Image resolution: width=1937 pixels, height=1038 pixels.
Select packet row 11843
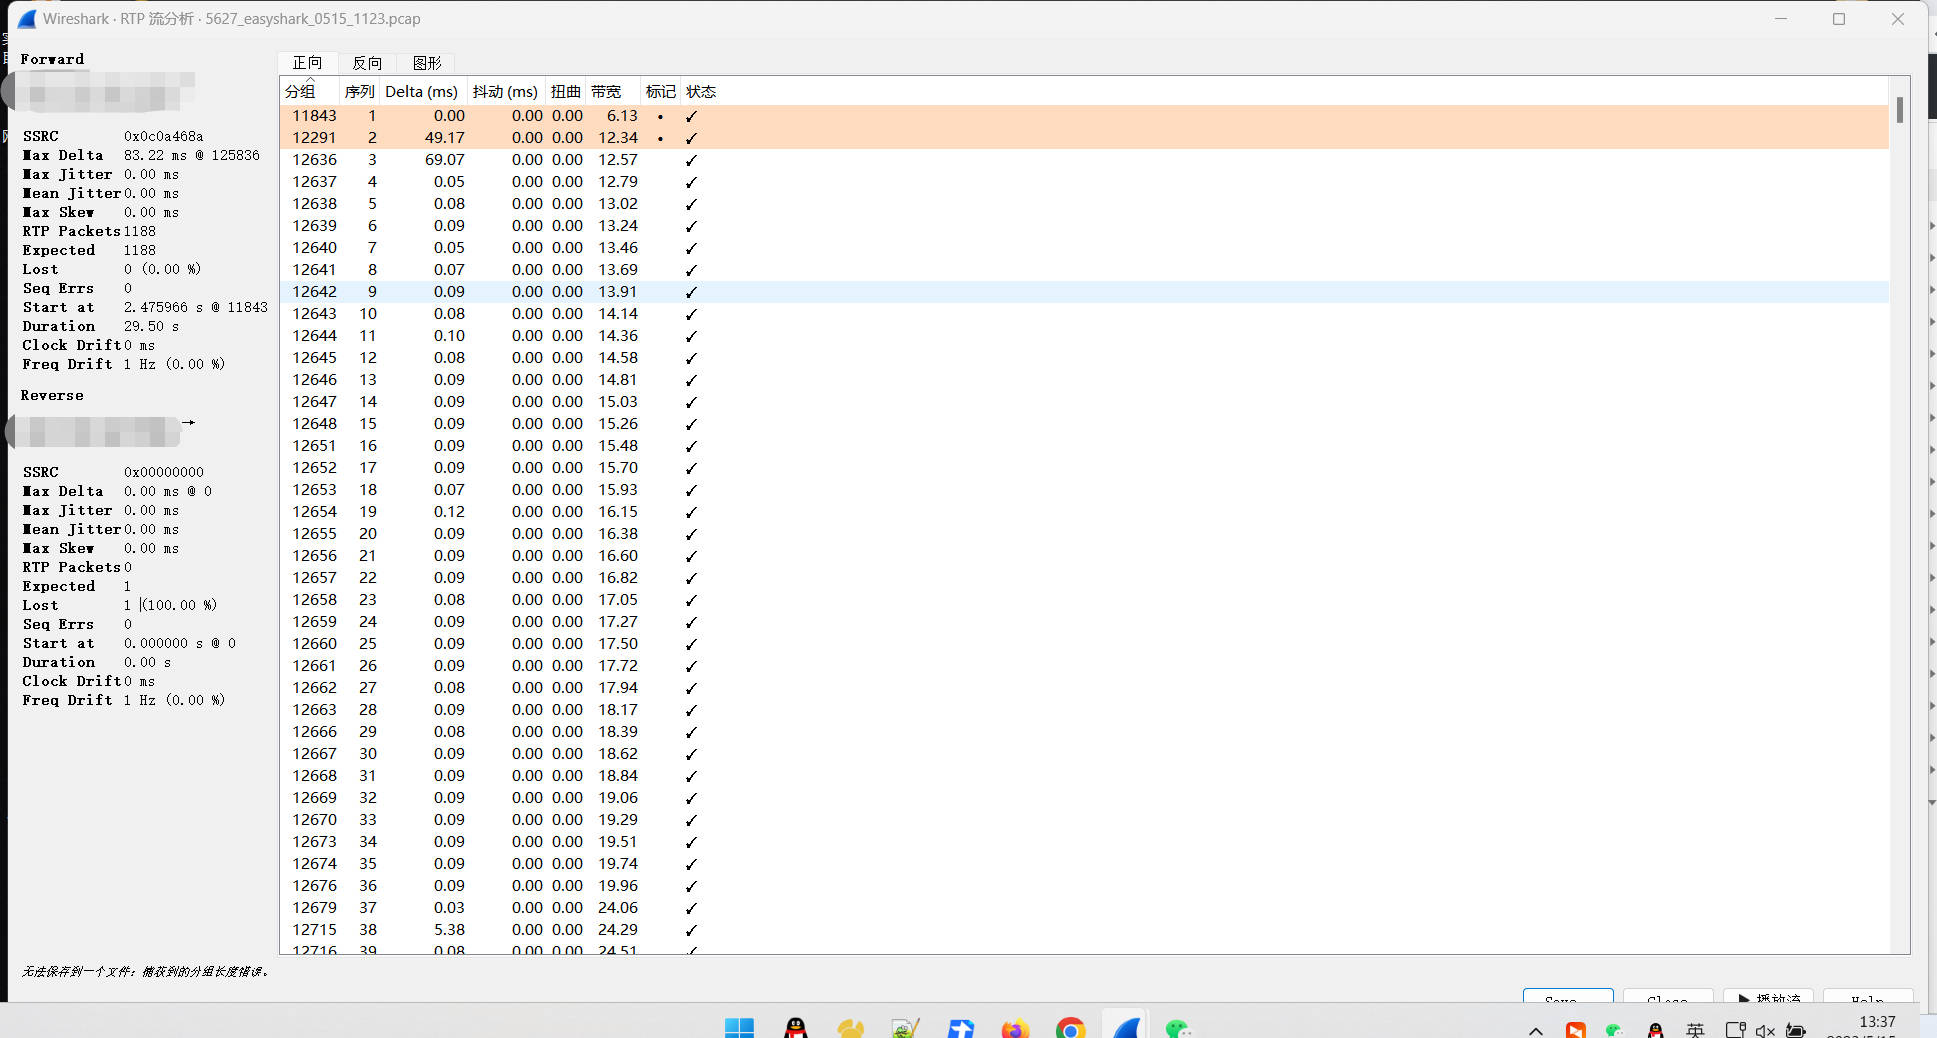coord(1084,116)
